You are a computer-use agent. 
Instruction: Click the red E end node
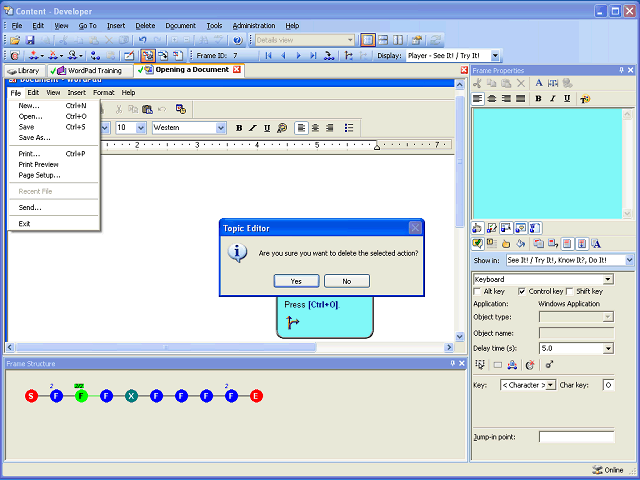pyautogui.click(x=256, y=396)
